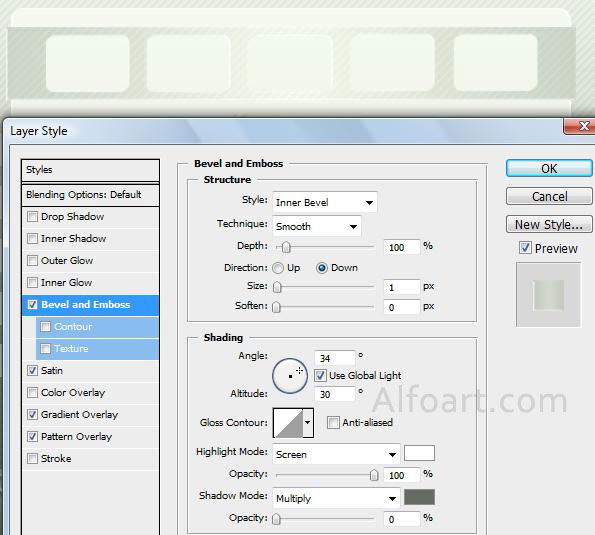
Task: Click the layer style preview thumbnail
Action: tap(548, 295)
